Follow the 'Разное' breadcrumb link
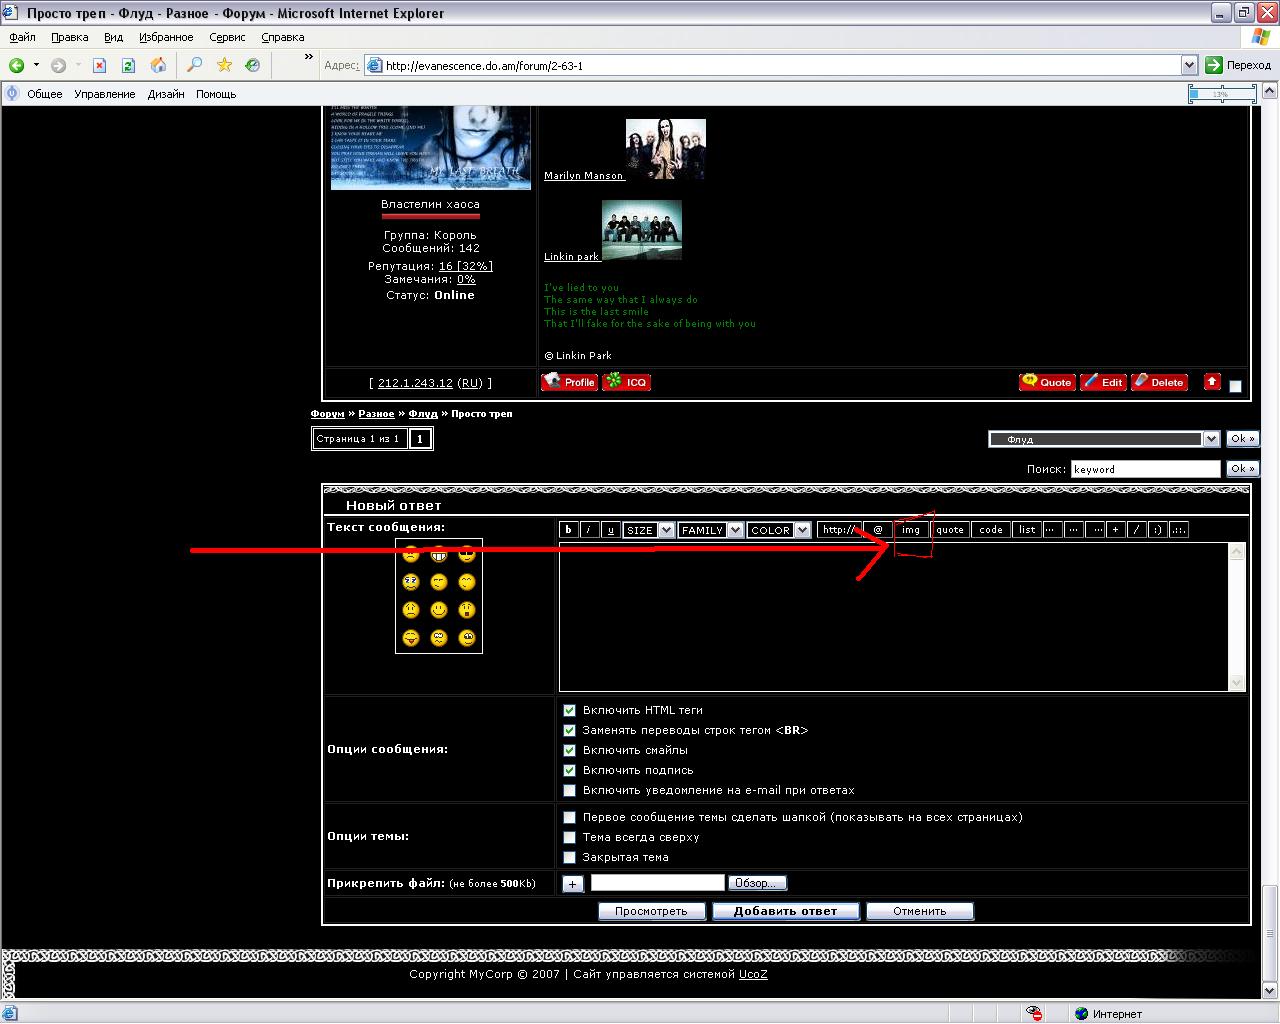This screenshot has width=1280, height=1024. pyautogui.click(x=376, y=414)
